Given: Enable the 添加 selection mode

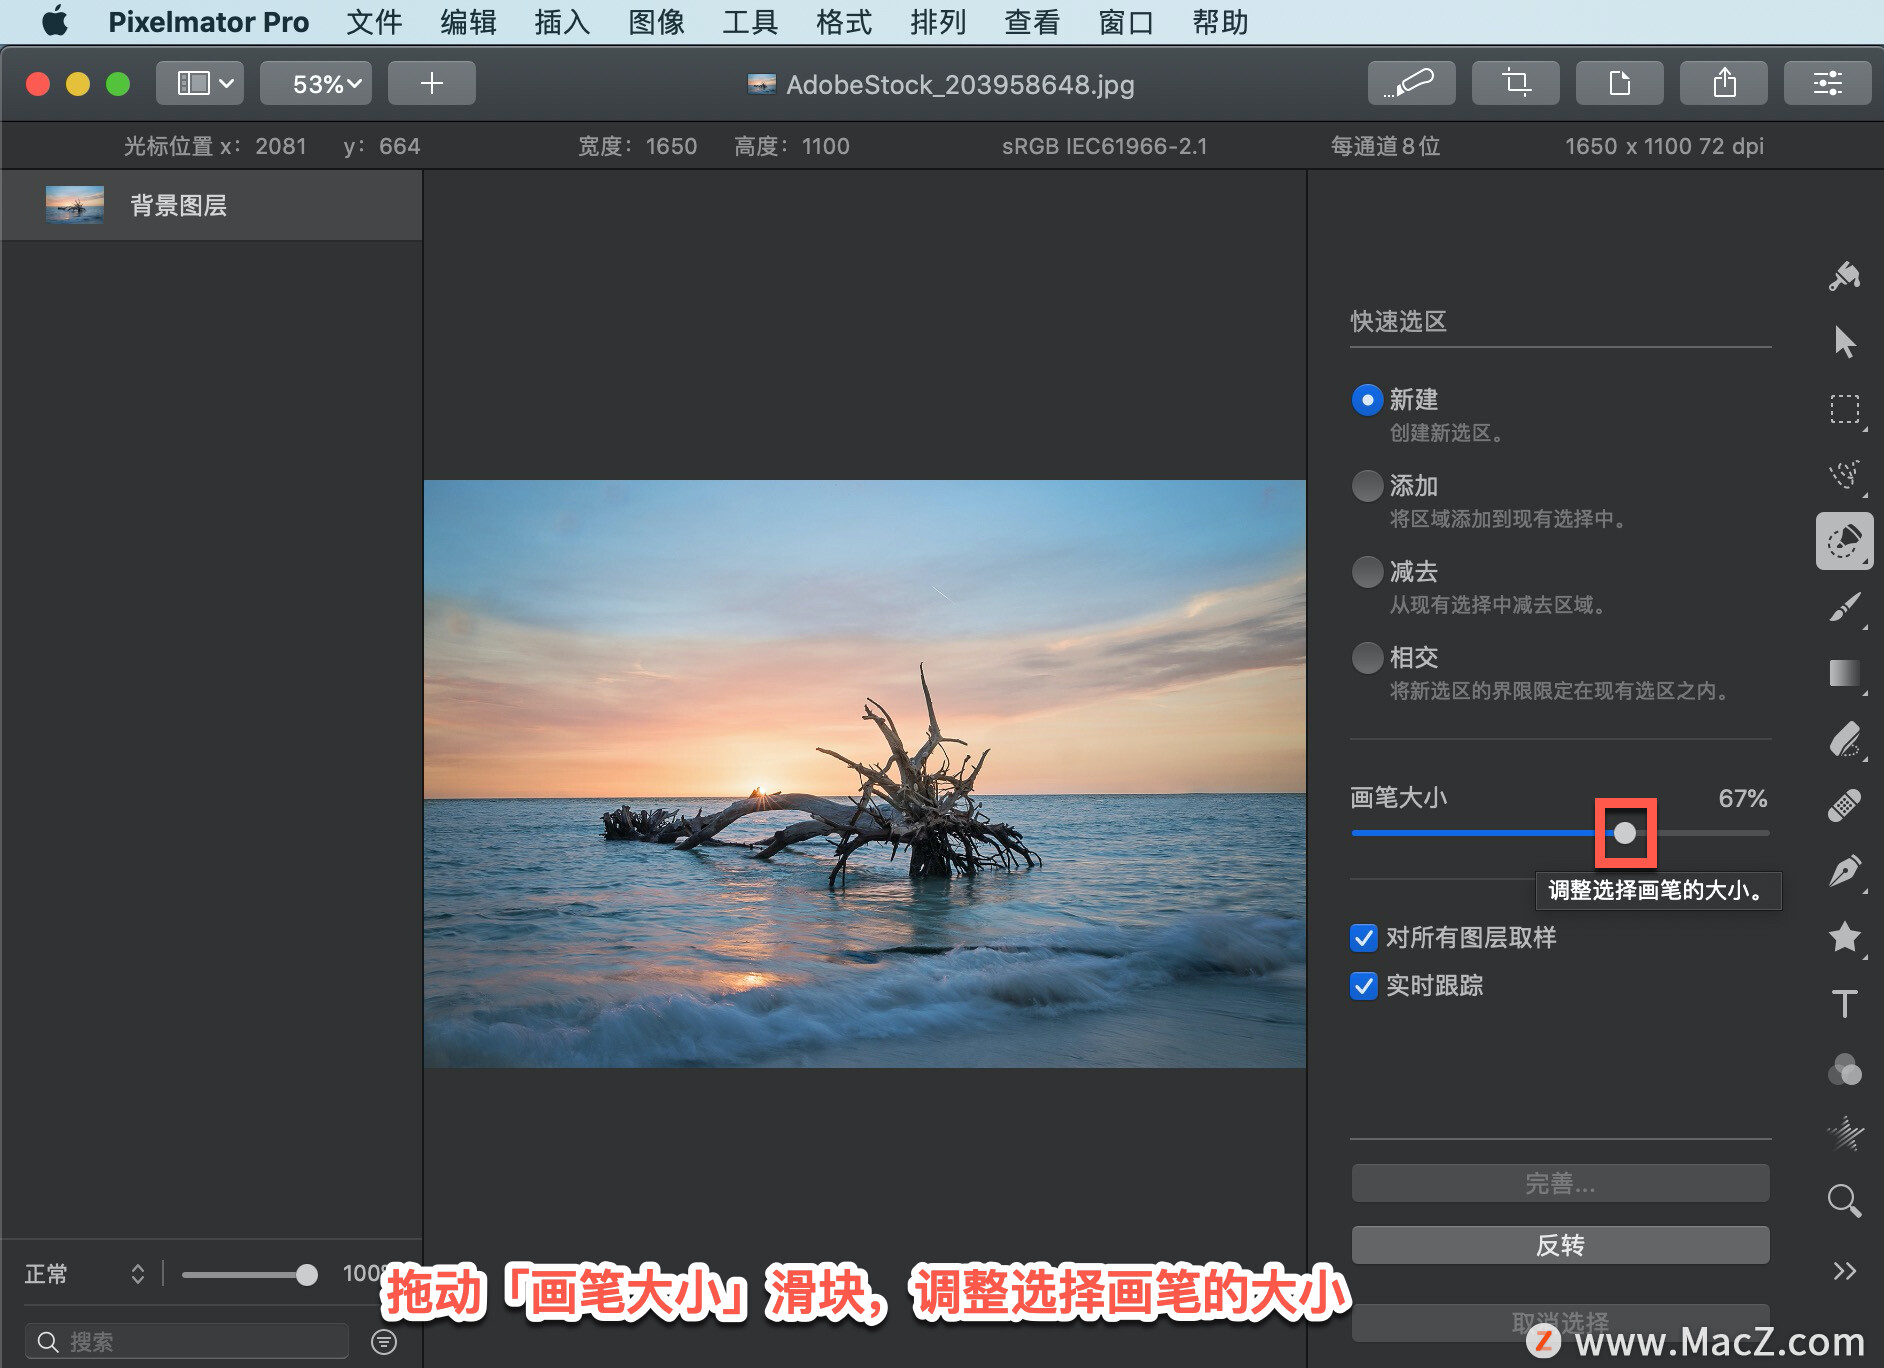Looking at the screenshot, I should (x=1367, y=485).
